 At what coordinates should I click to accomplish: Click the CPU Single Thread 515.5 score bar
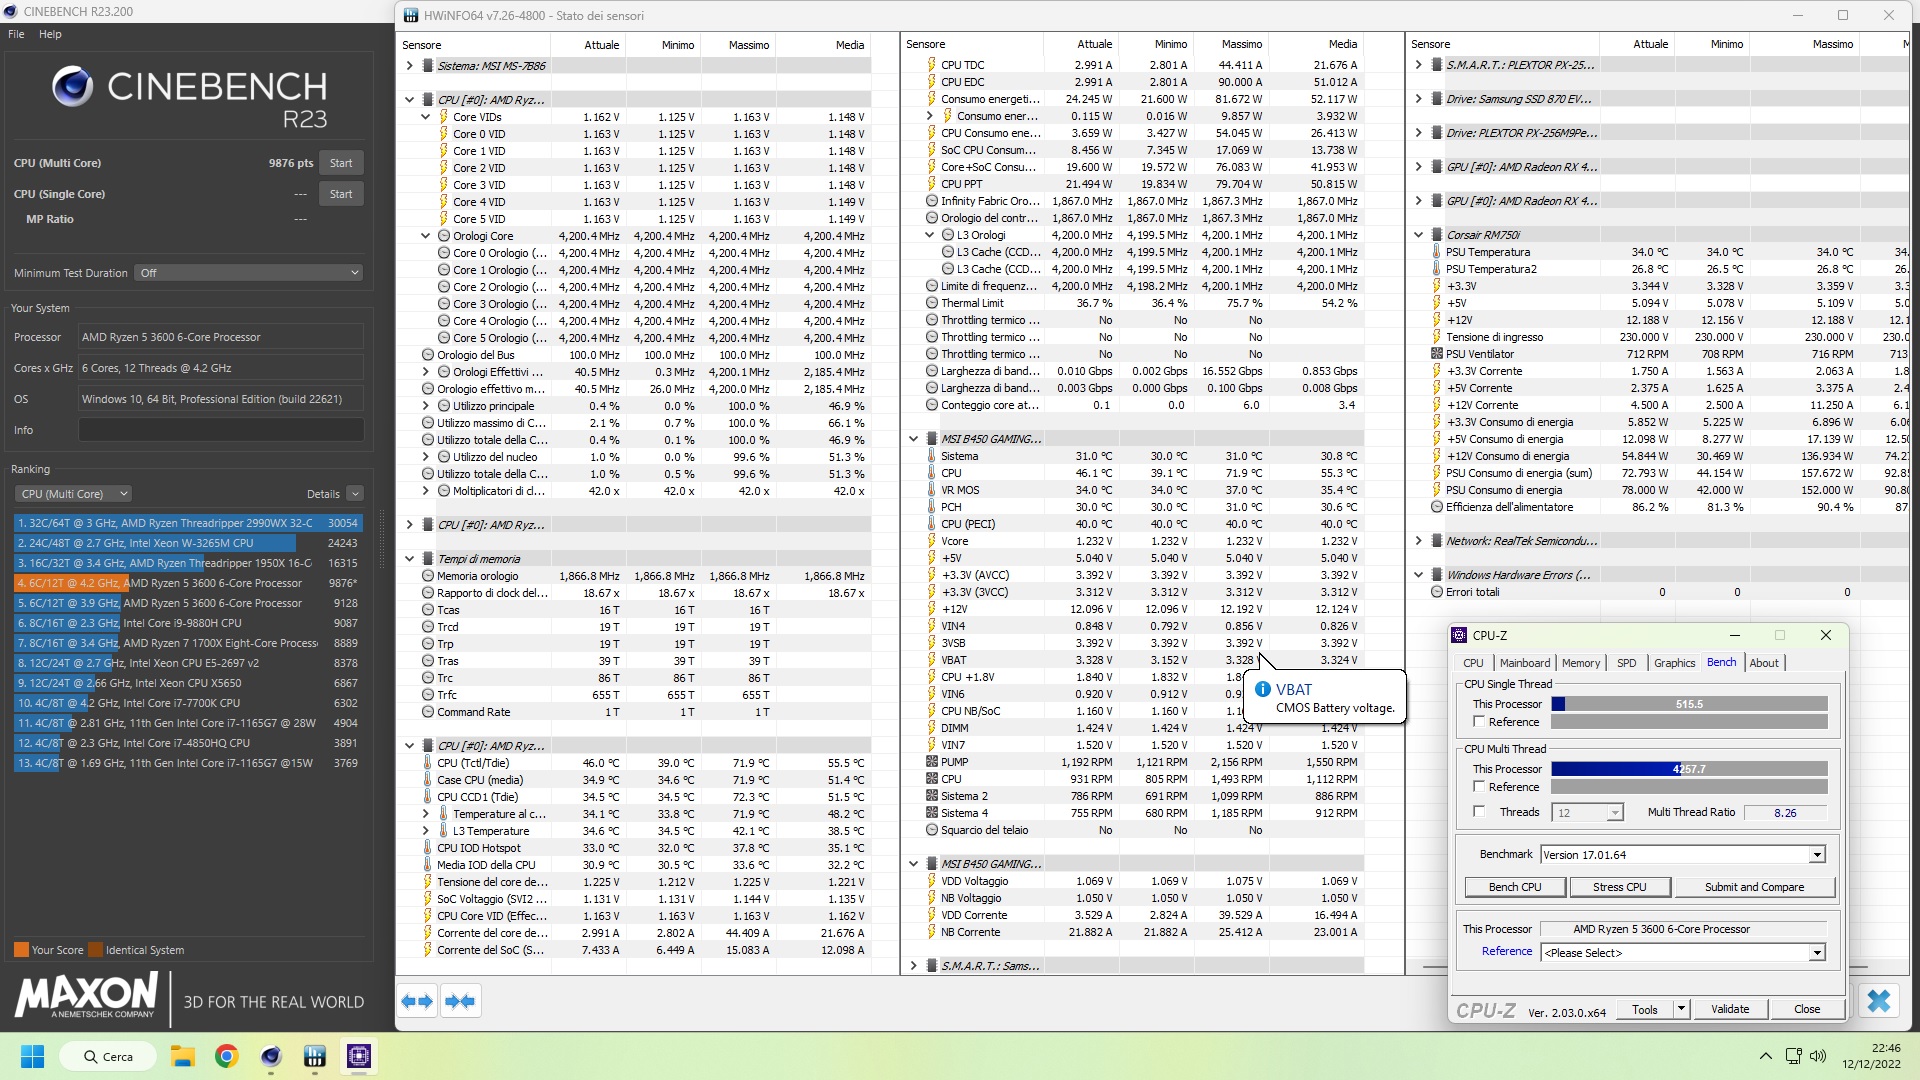pos(1689,704)
